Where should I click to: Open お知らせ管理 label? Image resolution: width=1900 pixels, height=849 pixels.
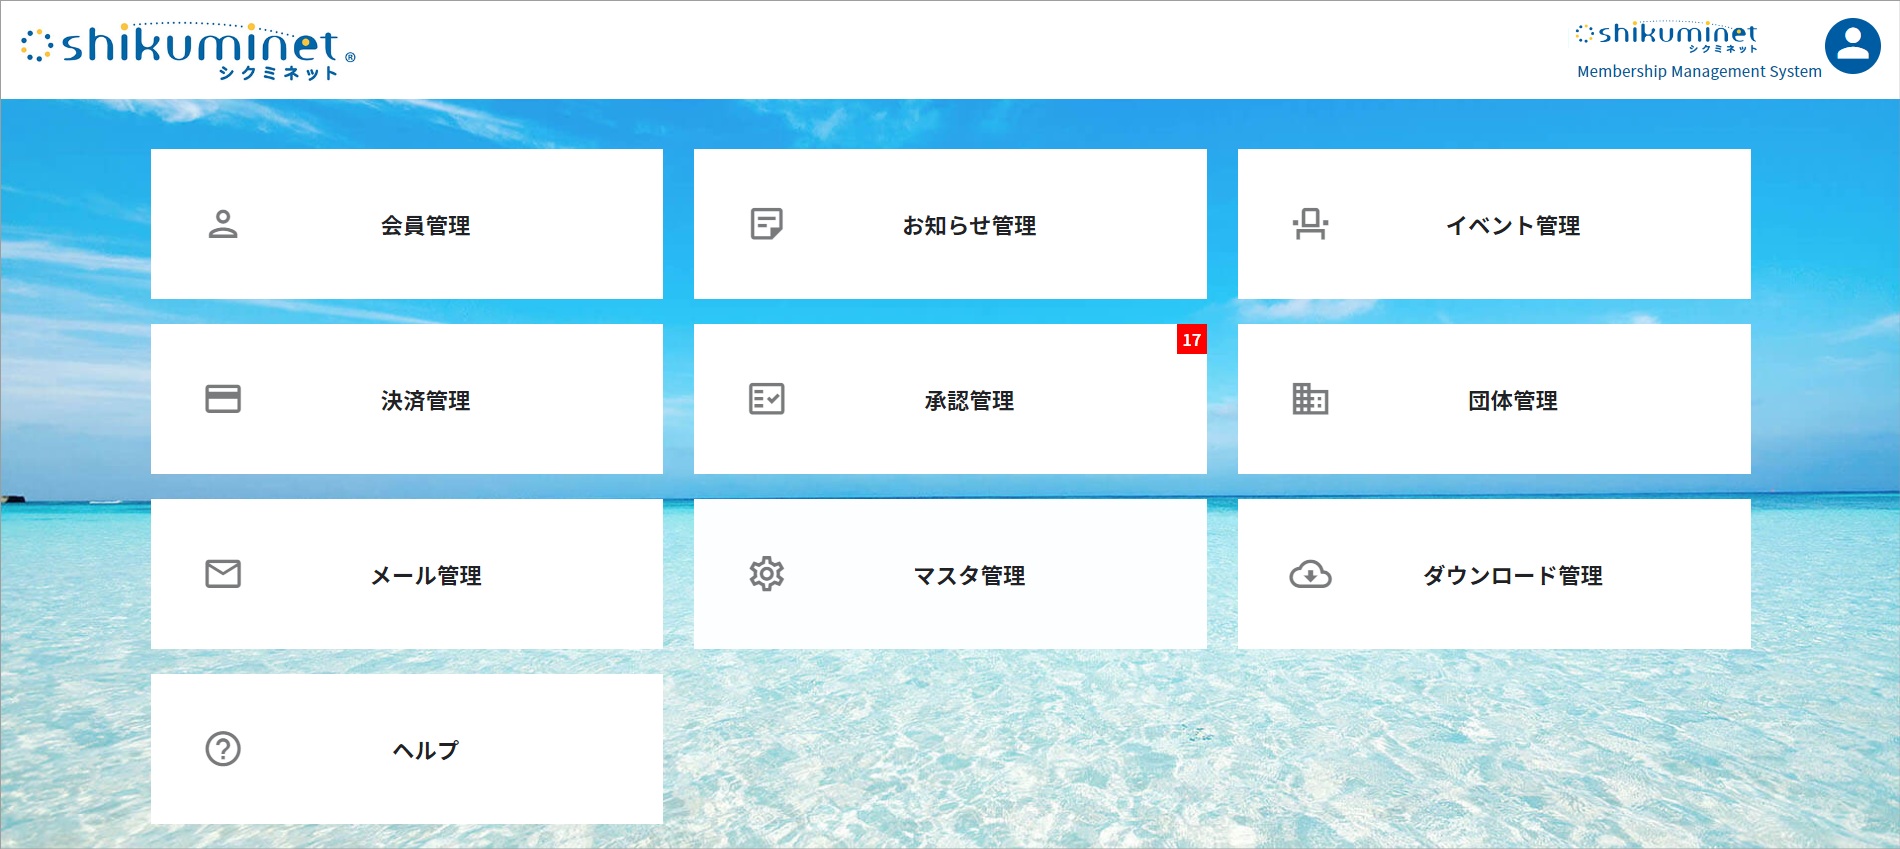click(x=969, y=226)
